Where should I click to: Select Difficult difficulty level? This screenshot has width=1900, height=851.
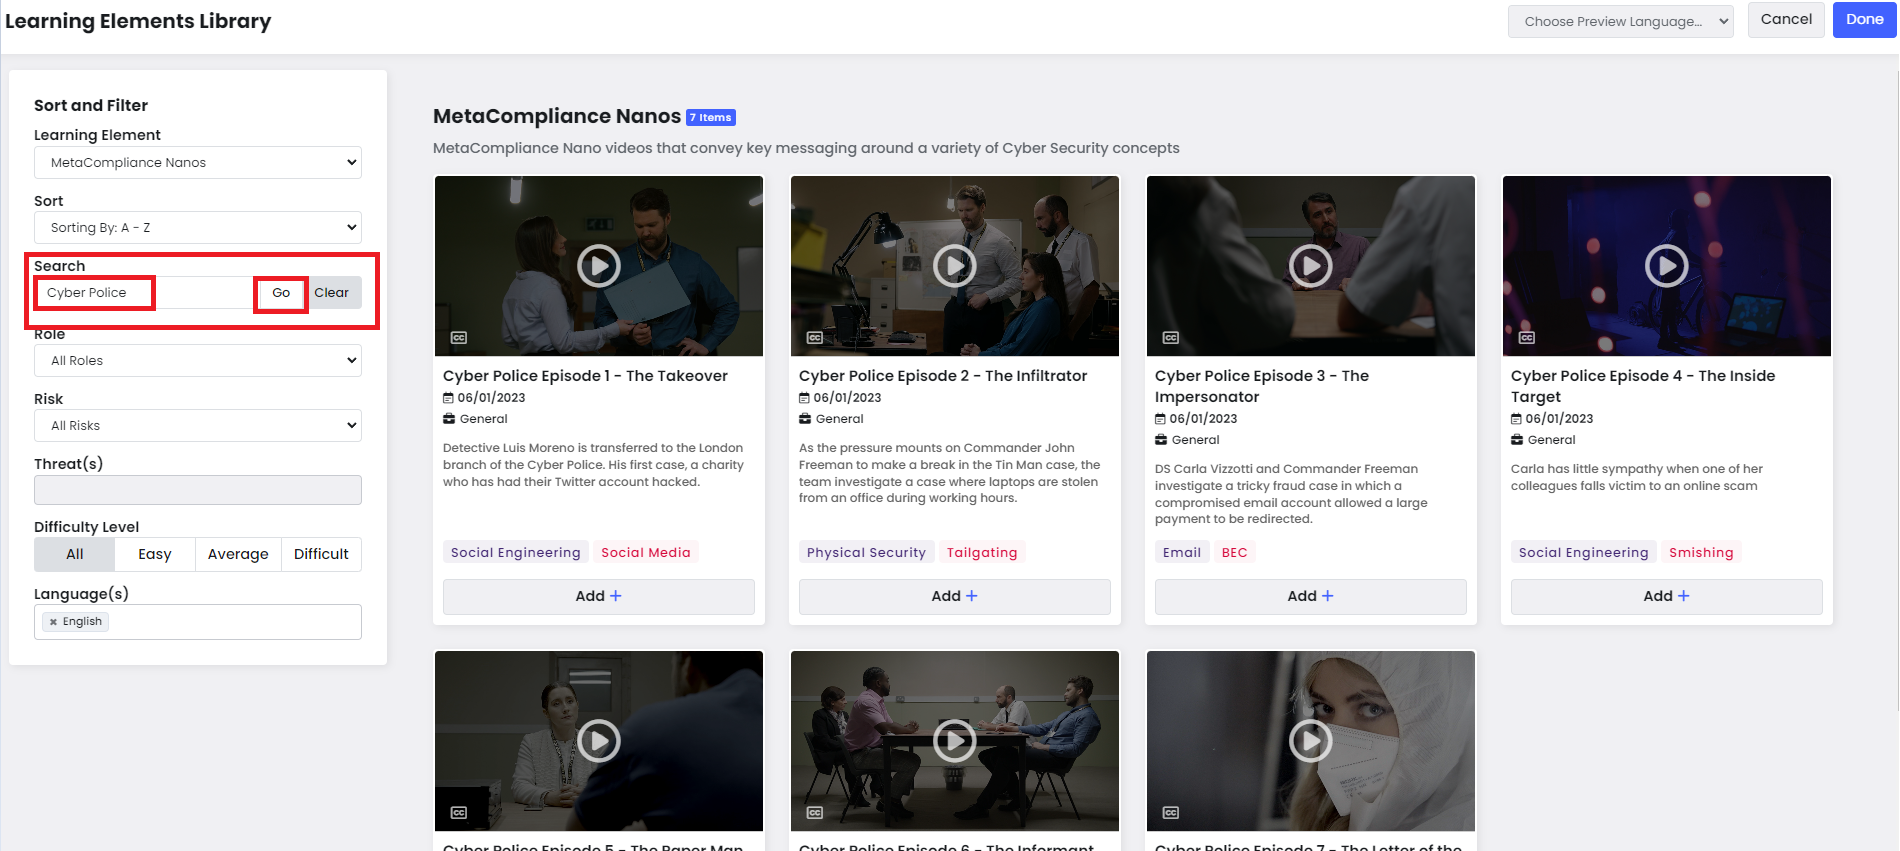click(321, 554)
